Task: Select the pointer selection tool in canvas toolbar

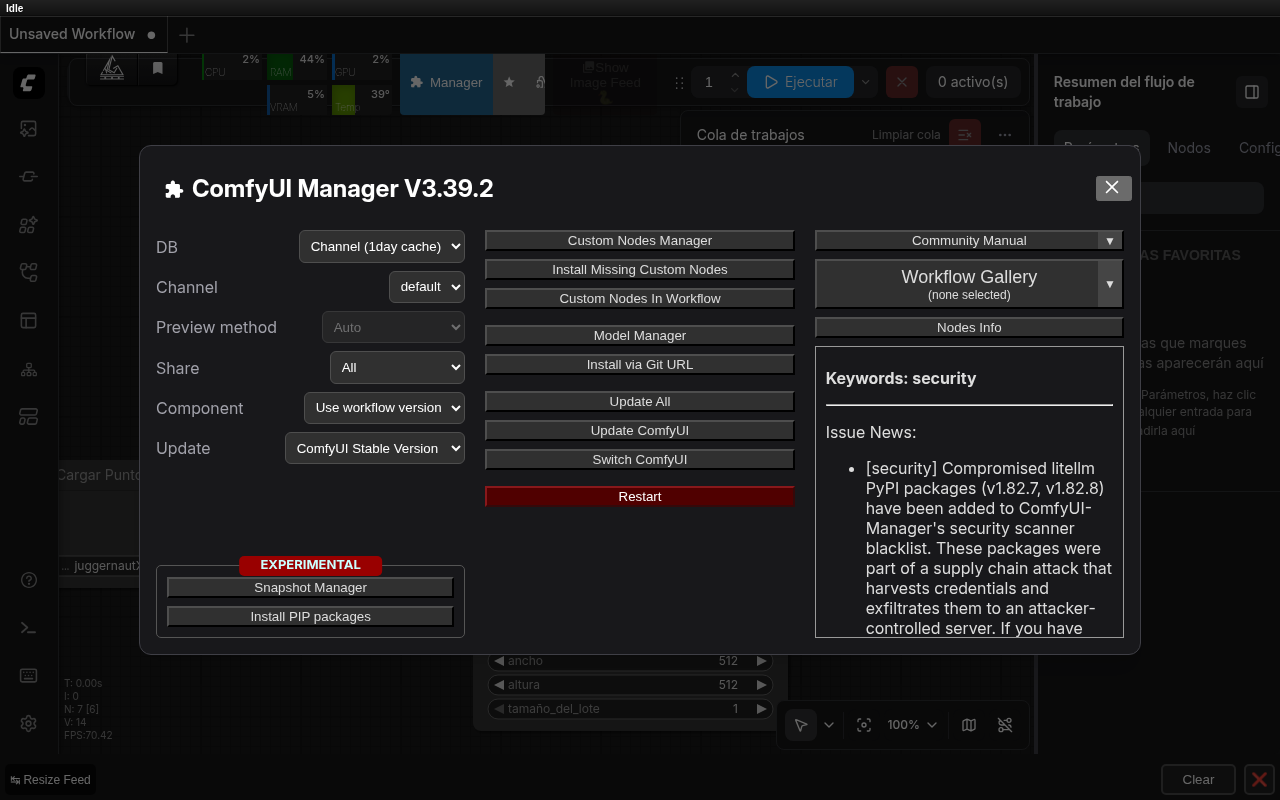Action: tap(801, 725)
